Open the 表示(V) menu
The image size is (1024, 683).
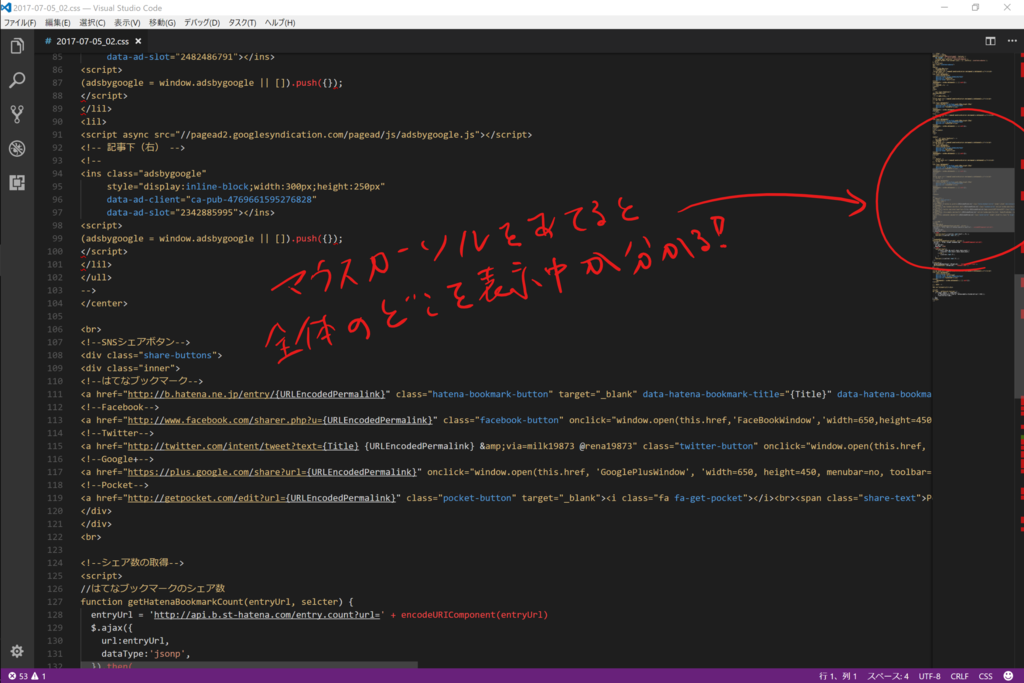point(127,23)
